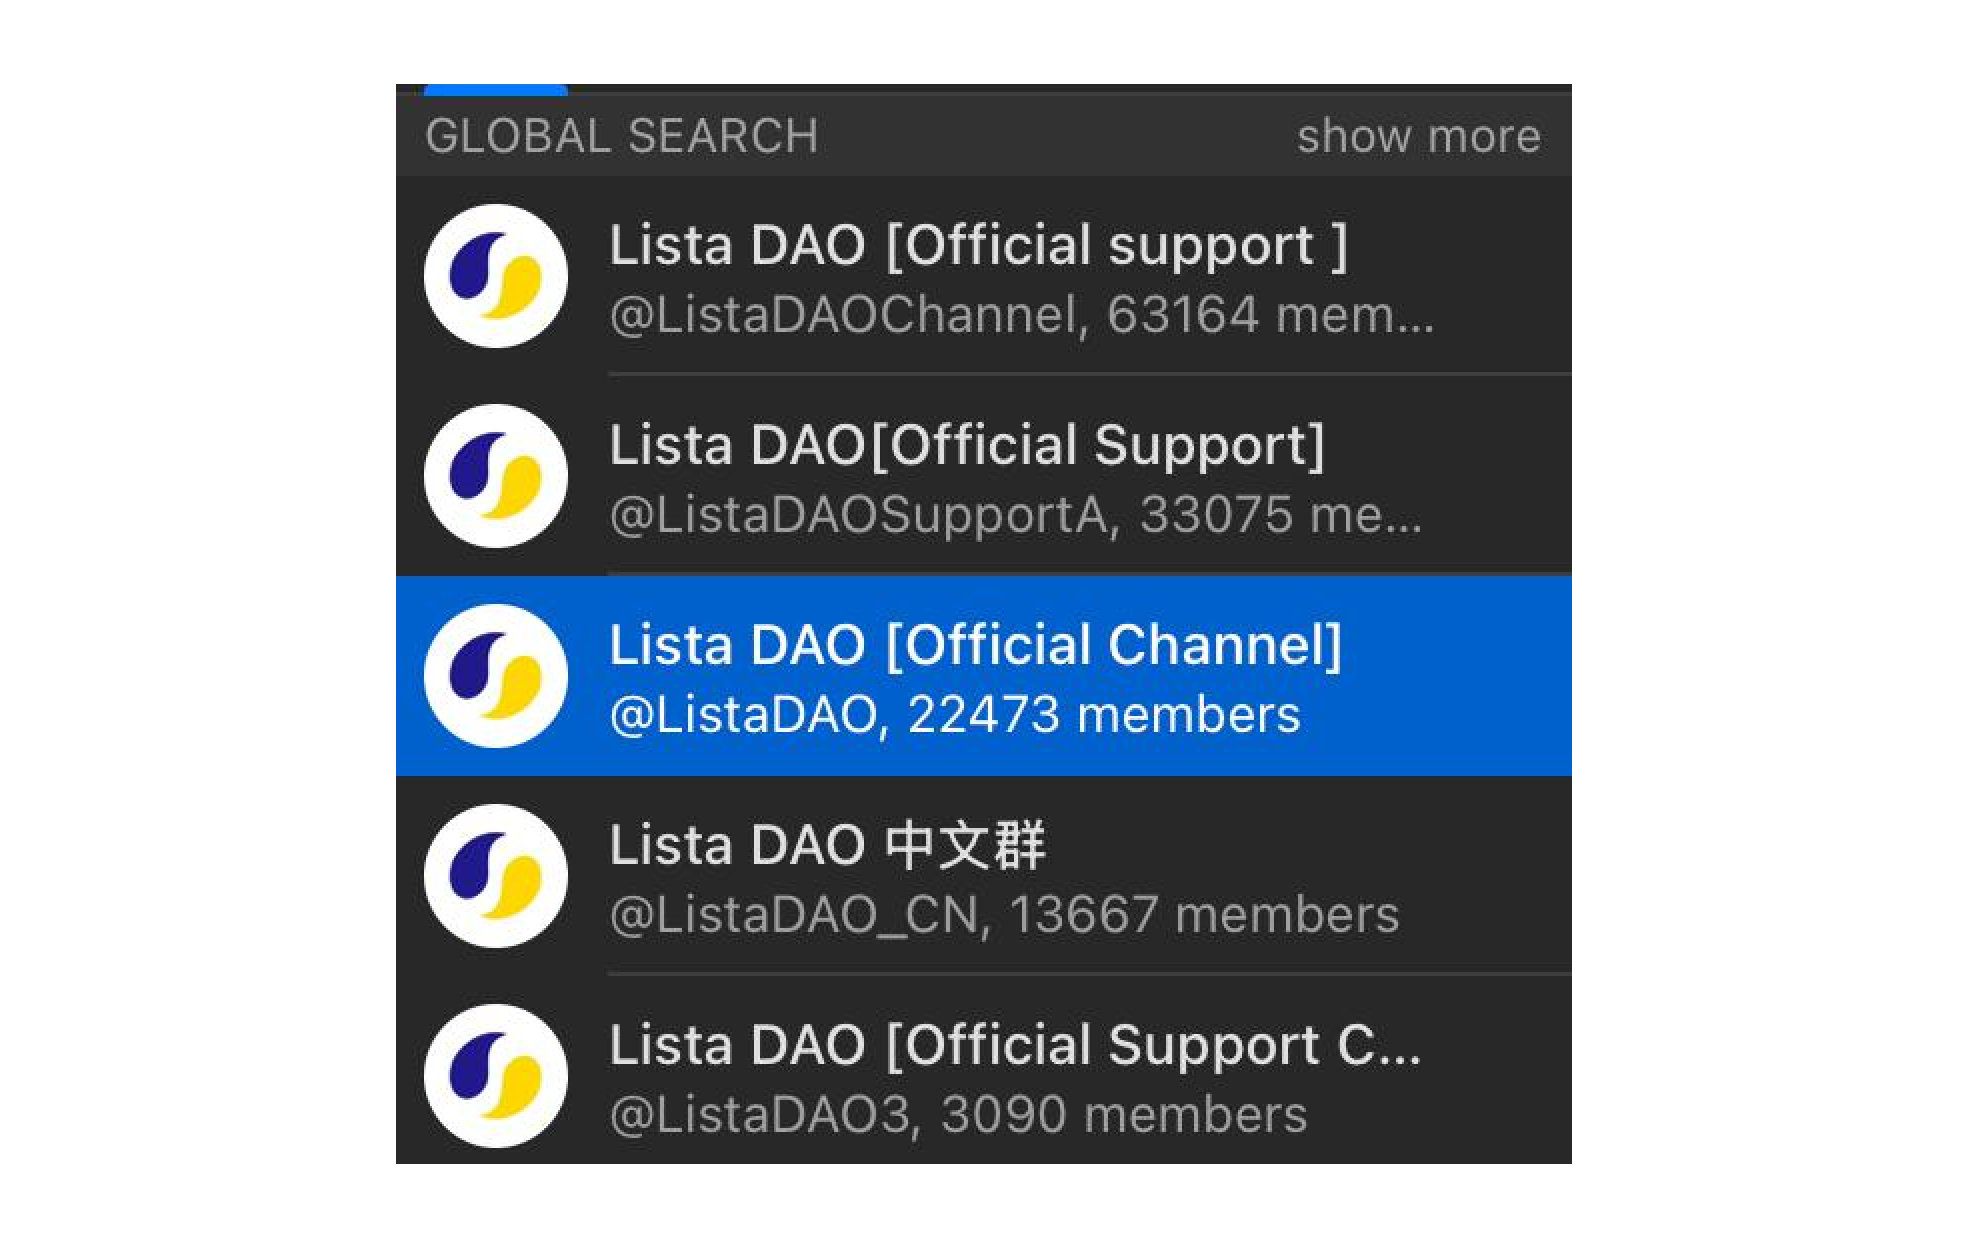The image size is (1968, 1248).
Task: Select the @ListaDAO_CN username text
Action: [x=792, y=916]
